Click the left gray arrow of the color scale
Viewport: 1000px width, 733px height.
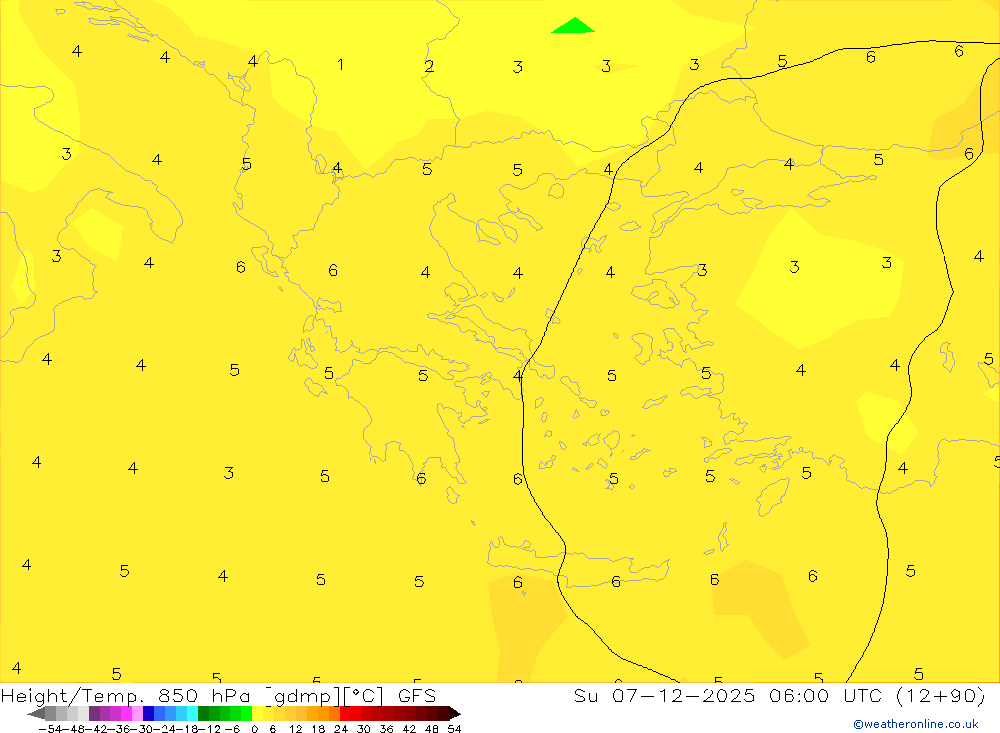click(36, 714)
